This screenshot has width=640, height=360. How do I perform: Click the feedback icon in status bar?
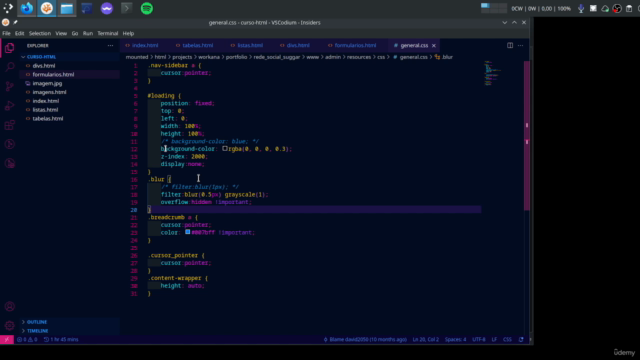(x=521, y=340)
